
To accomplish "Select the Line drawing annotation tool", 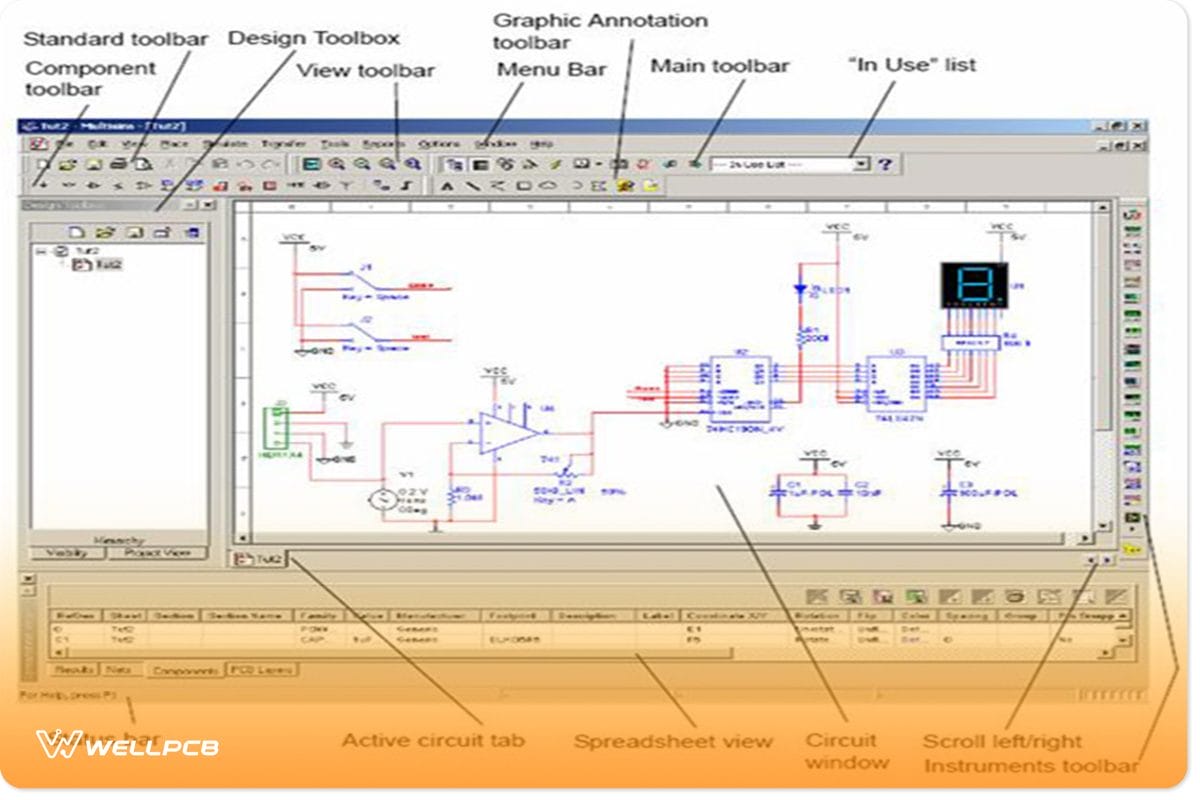I will point(472,185).
